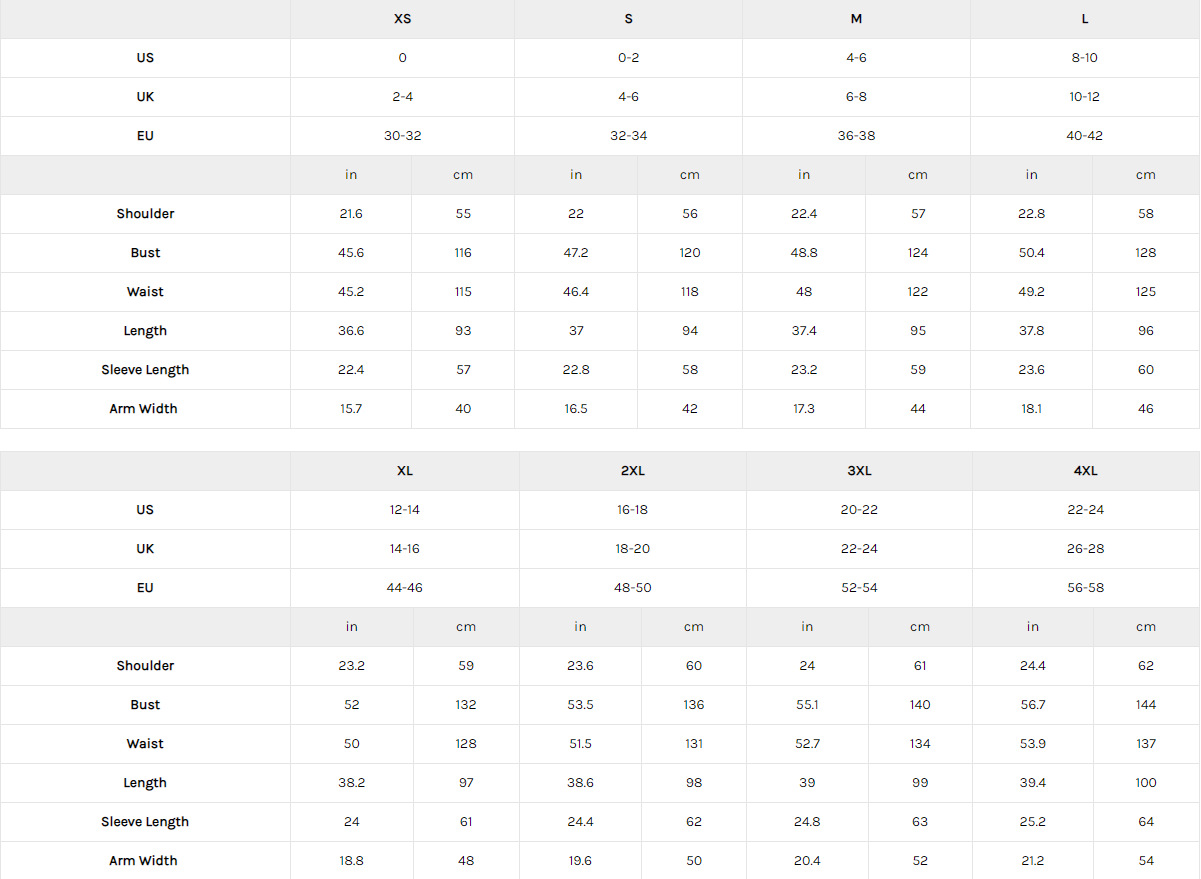Select the L size column header
Screen dimensions: 1201x879
point(1084,19)
